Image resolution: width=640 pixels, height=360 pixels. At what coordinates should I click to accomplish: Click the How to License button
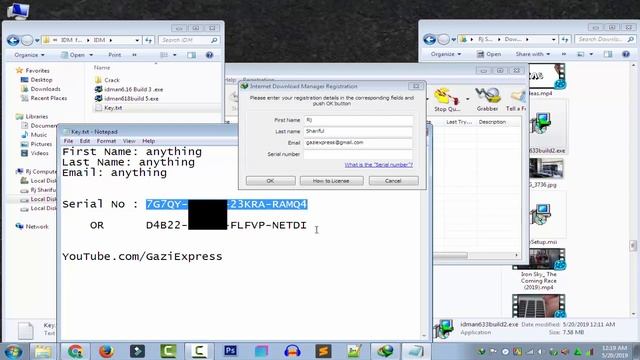[x=331, y=180]
